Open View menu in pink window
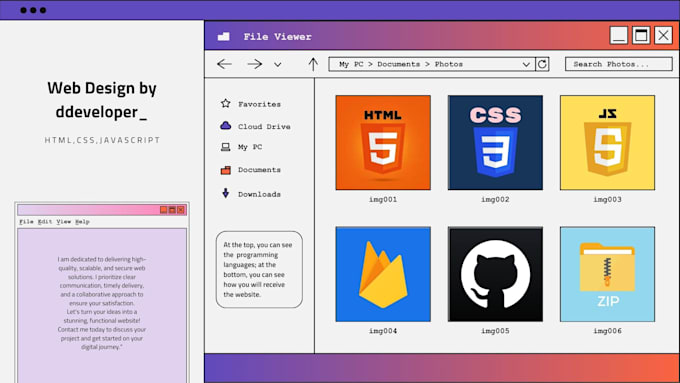Image resolution: width=680 pixels, height=383 pixels. 64,222
